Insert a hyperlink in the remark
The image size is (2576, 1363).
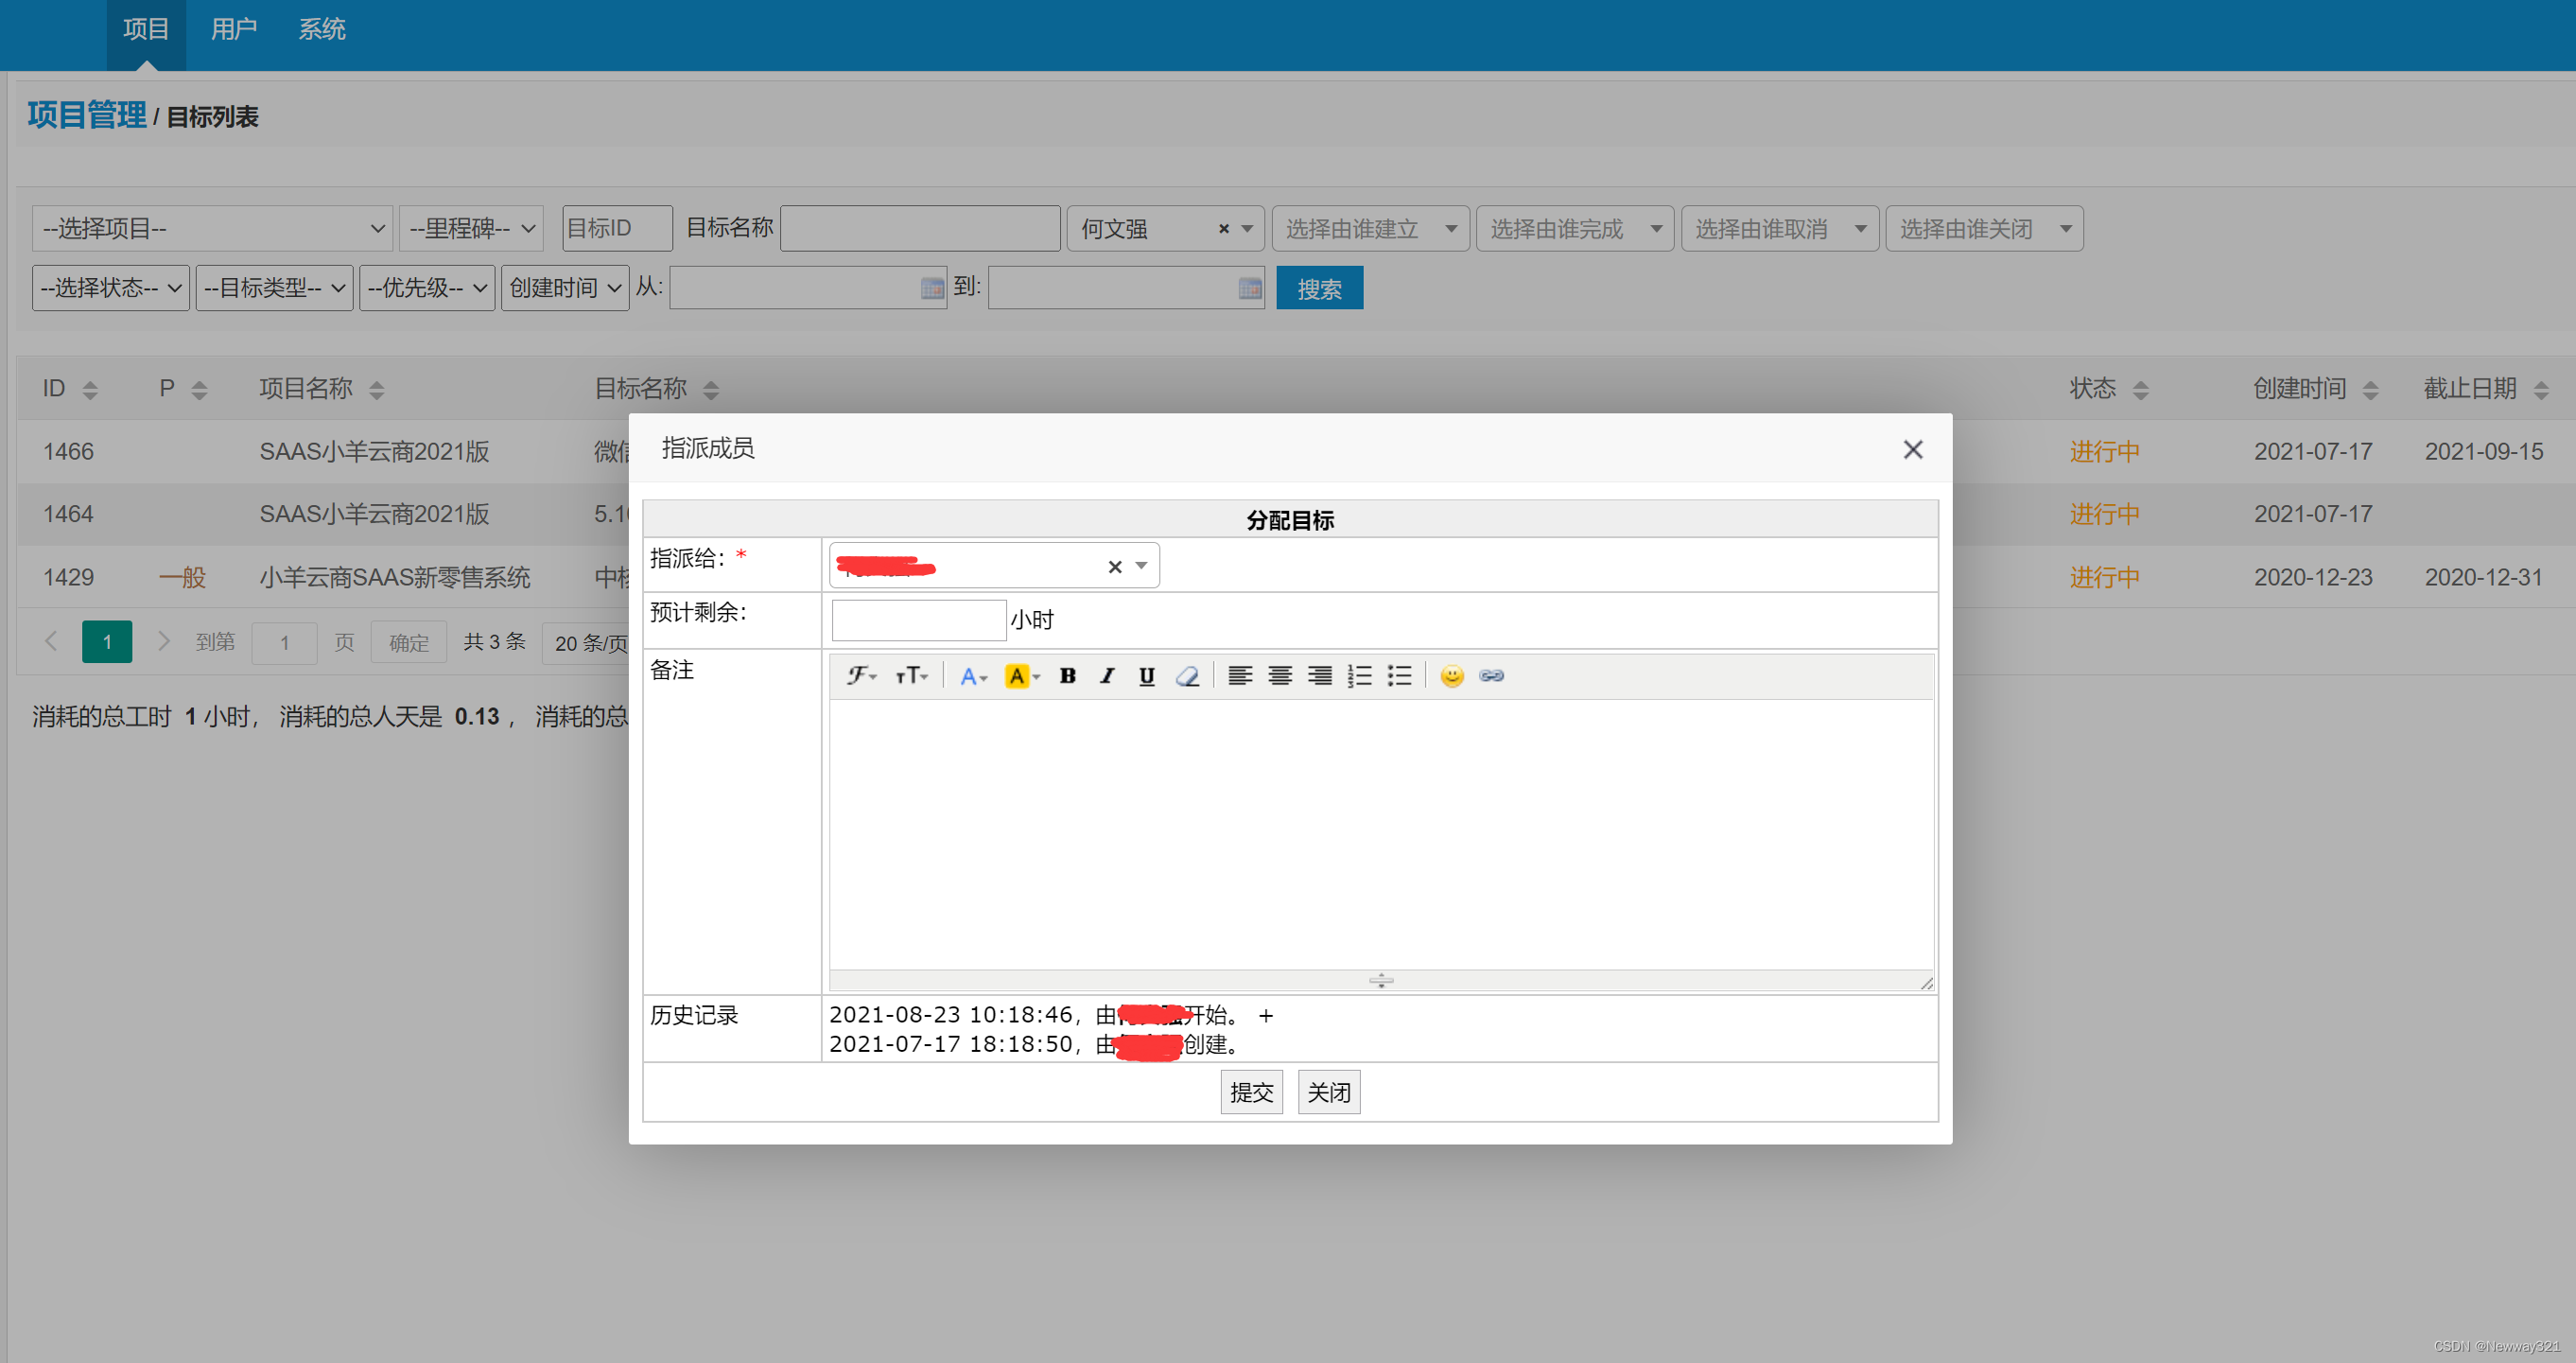[1492, 676]
